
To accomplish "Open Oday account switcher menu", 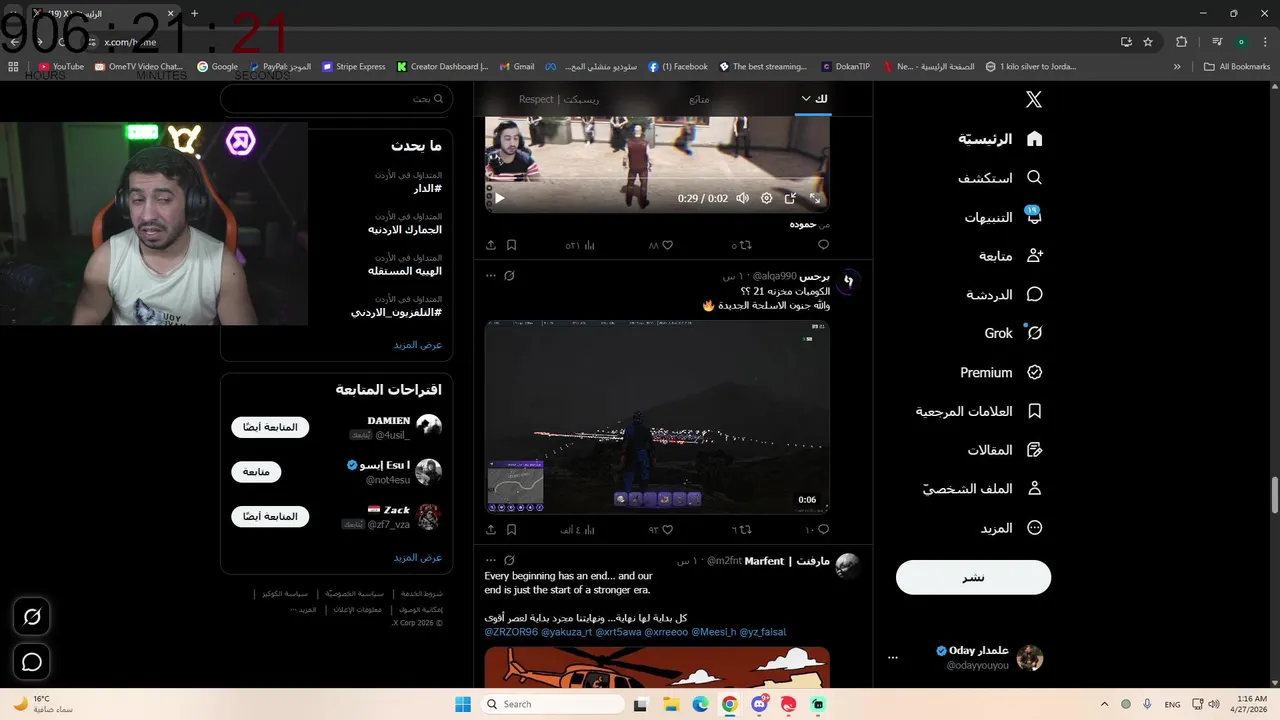I will pos(966,657).
